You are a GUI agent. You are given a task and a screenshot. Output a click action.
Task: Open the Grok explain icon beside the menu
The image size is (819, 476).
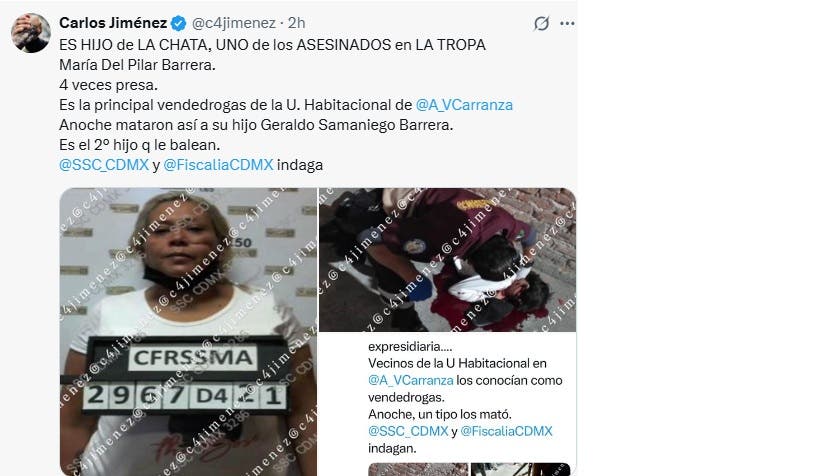pyautogui.click(x=542, y=24)
